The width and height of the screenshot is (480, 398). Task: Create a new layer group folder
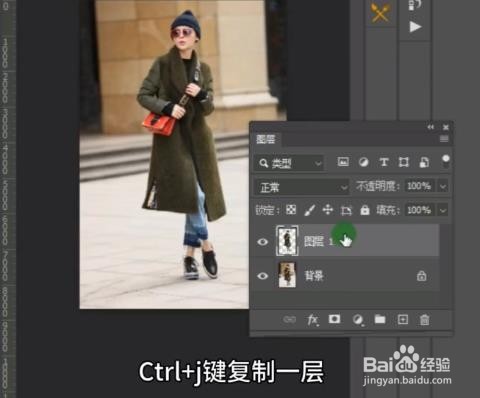point(380,319)
